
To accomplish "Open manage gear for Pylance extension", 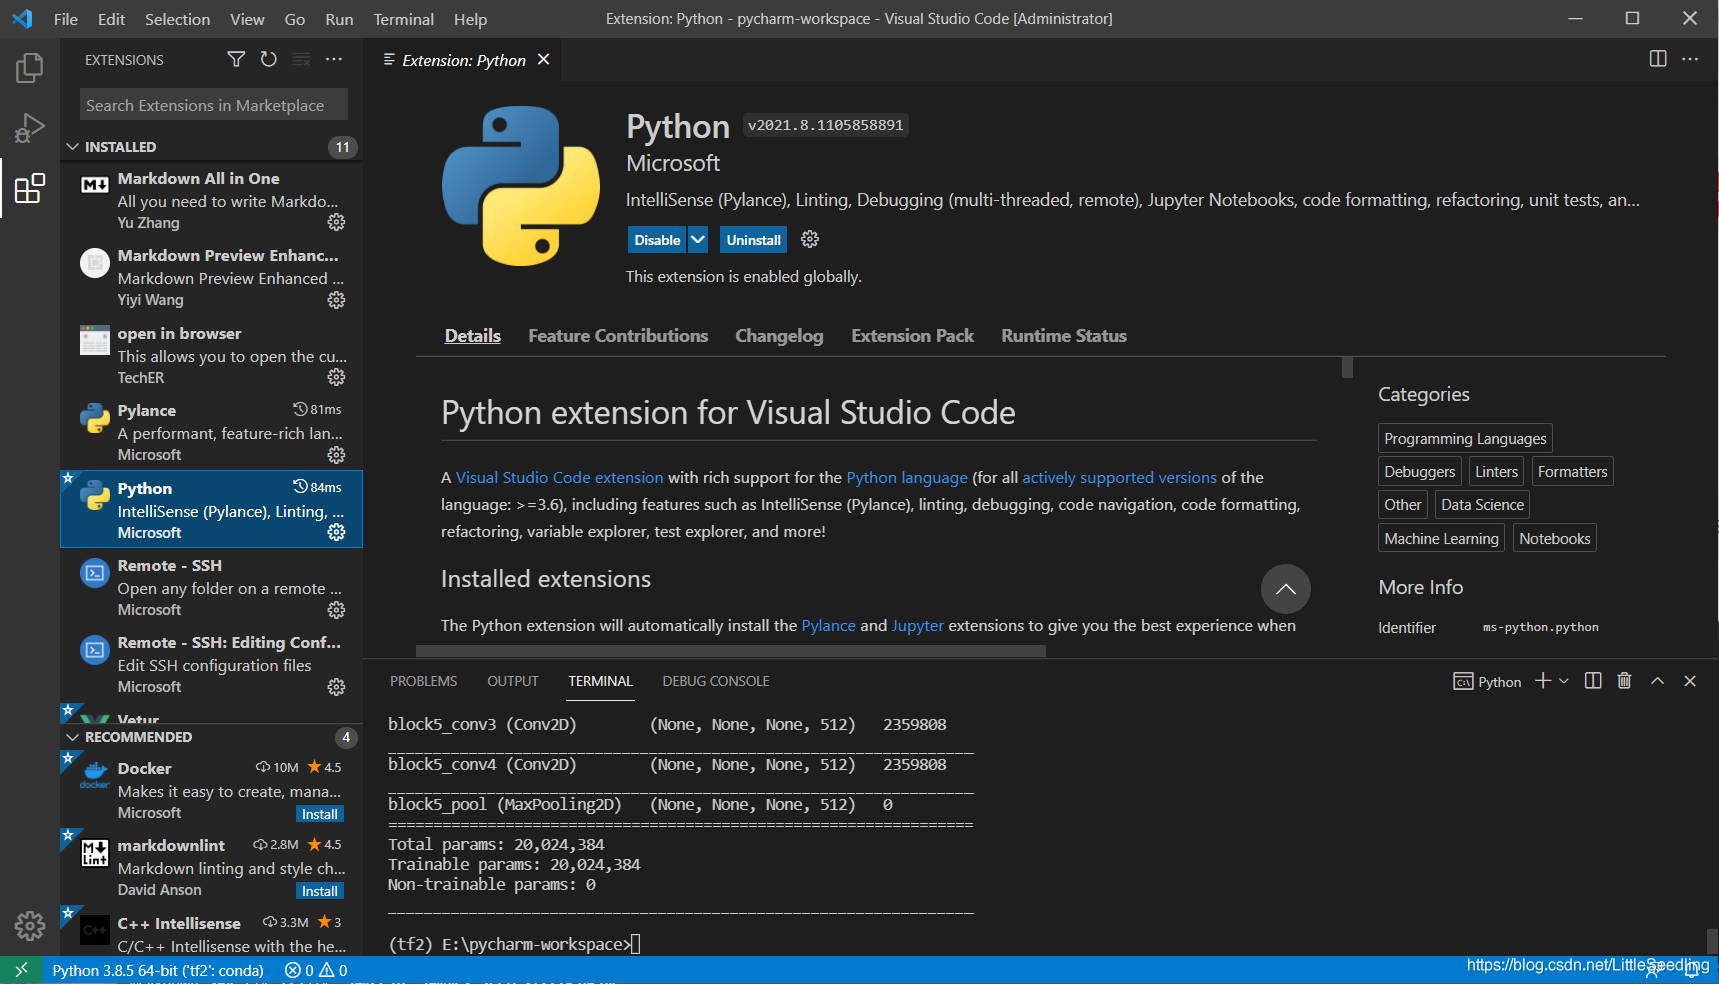I will pos(336,455).
